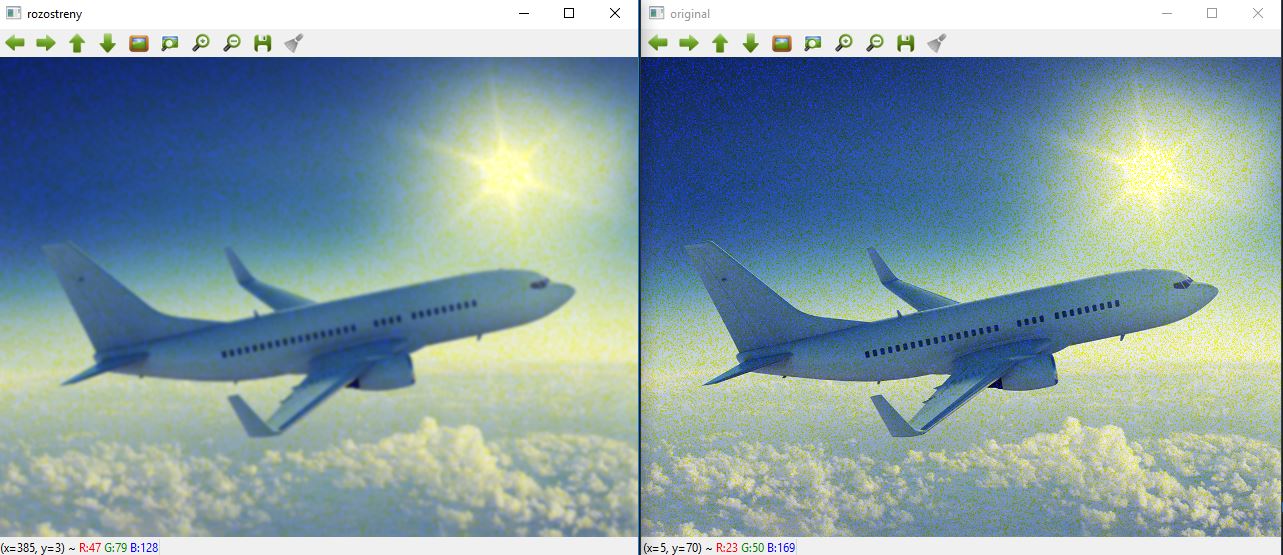Open display properties in original window
1283x555 pixels.
coord(936,43)
